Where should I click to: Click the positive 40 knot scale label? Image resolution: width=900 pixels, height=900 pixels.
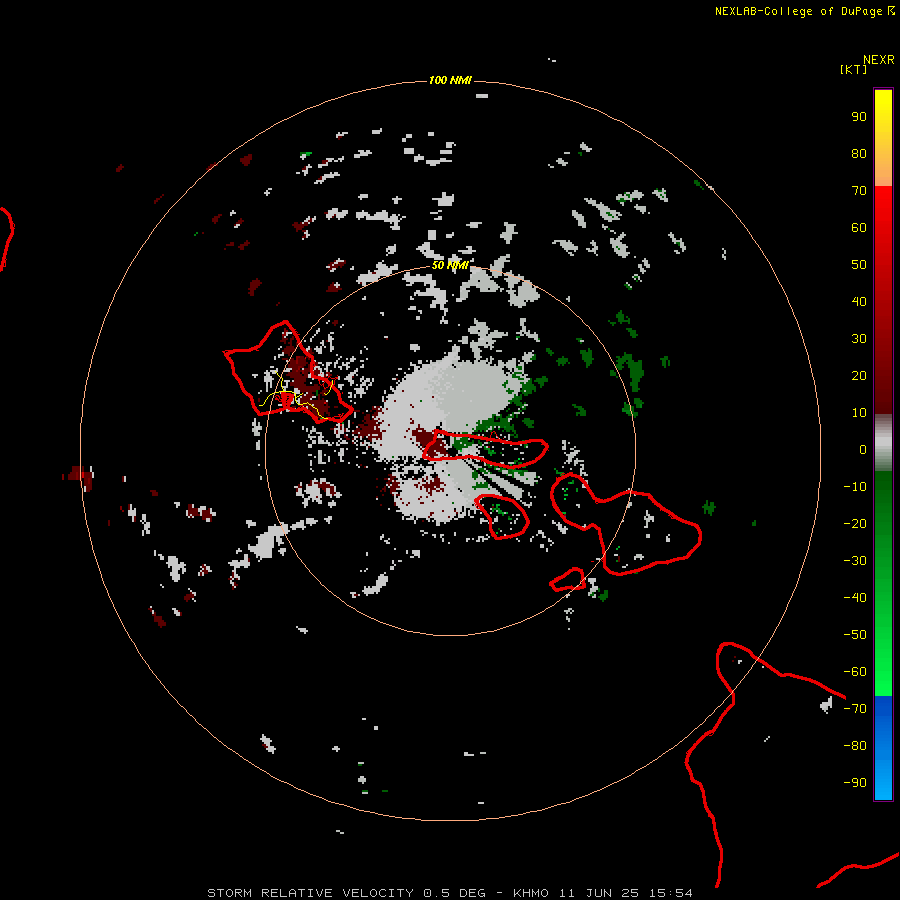(859, 301)
